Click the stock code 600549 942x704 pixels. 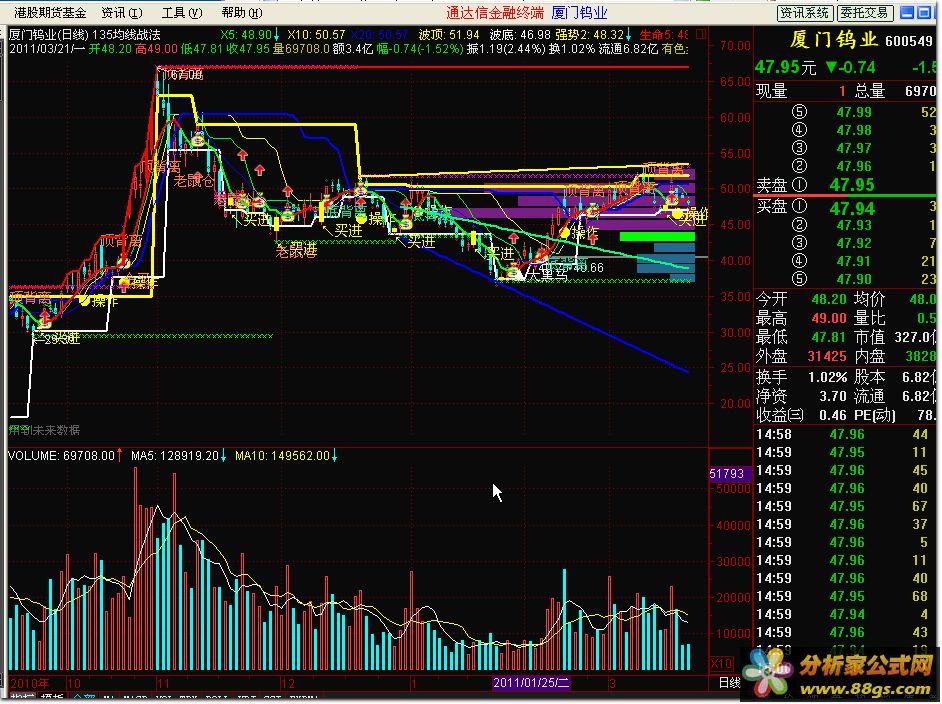(x=908, y=41)
